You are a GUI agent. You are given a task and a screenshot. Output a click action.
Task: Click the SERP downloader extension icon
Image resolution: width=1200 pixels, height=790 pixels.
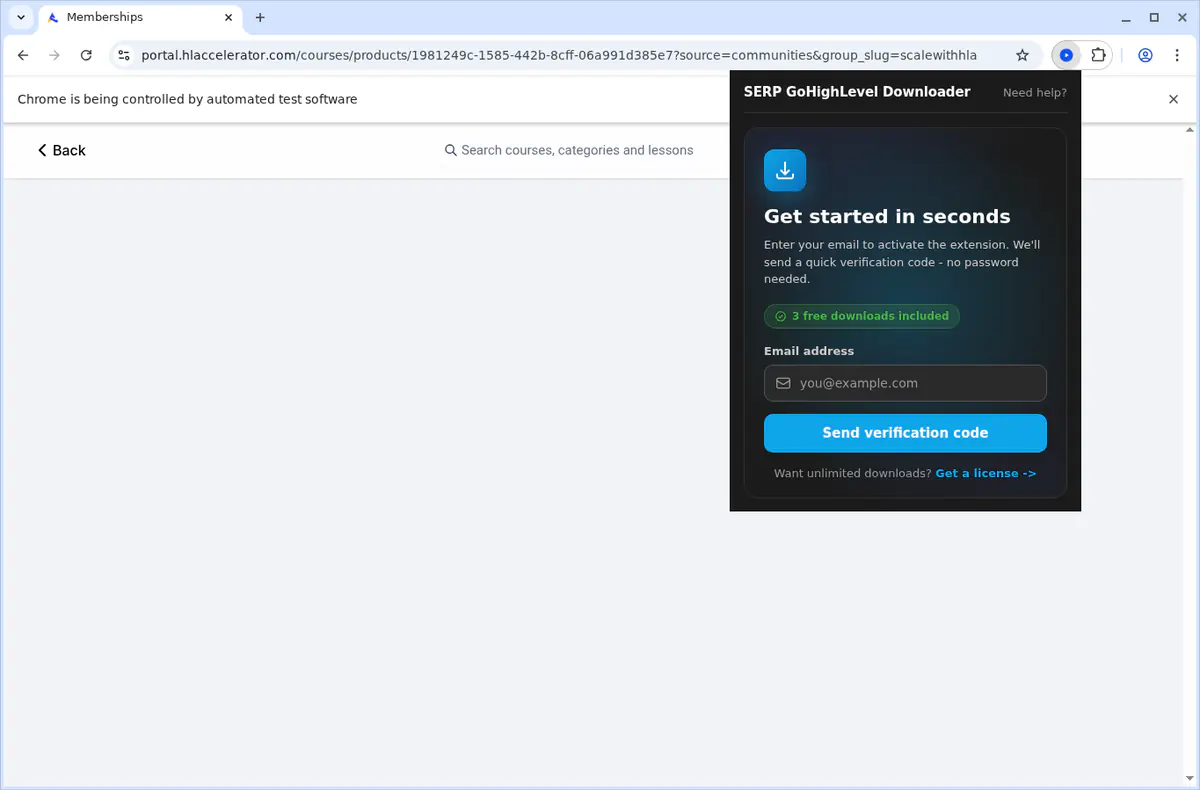1066,56
